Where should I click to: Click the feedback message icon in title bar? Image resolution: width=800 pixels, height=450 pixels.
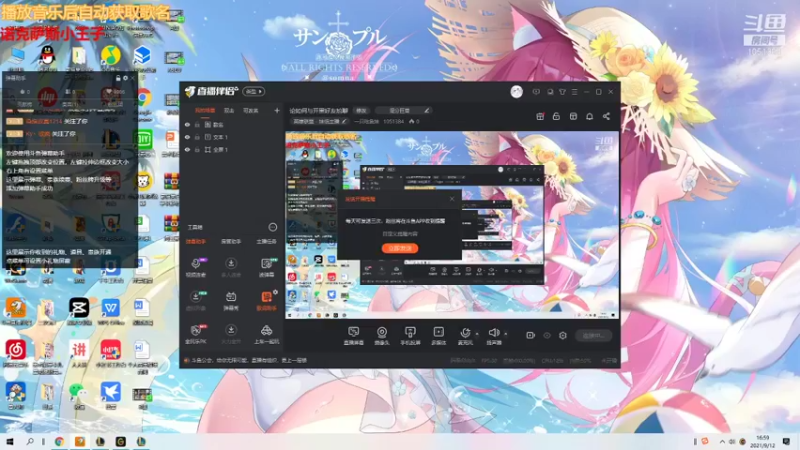point(536,92)
